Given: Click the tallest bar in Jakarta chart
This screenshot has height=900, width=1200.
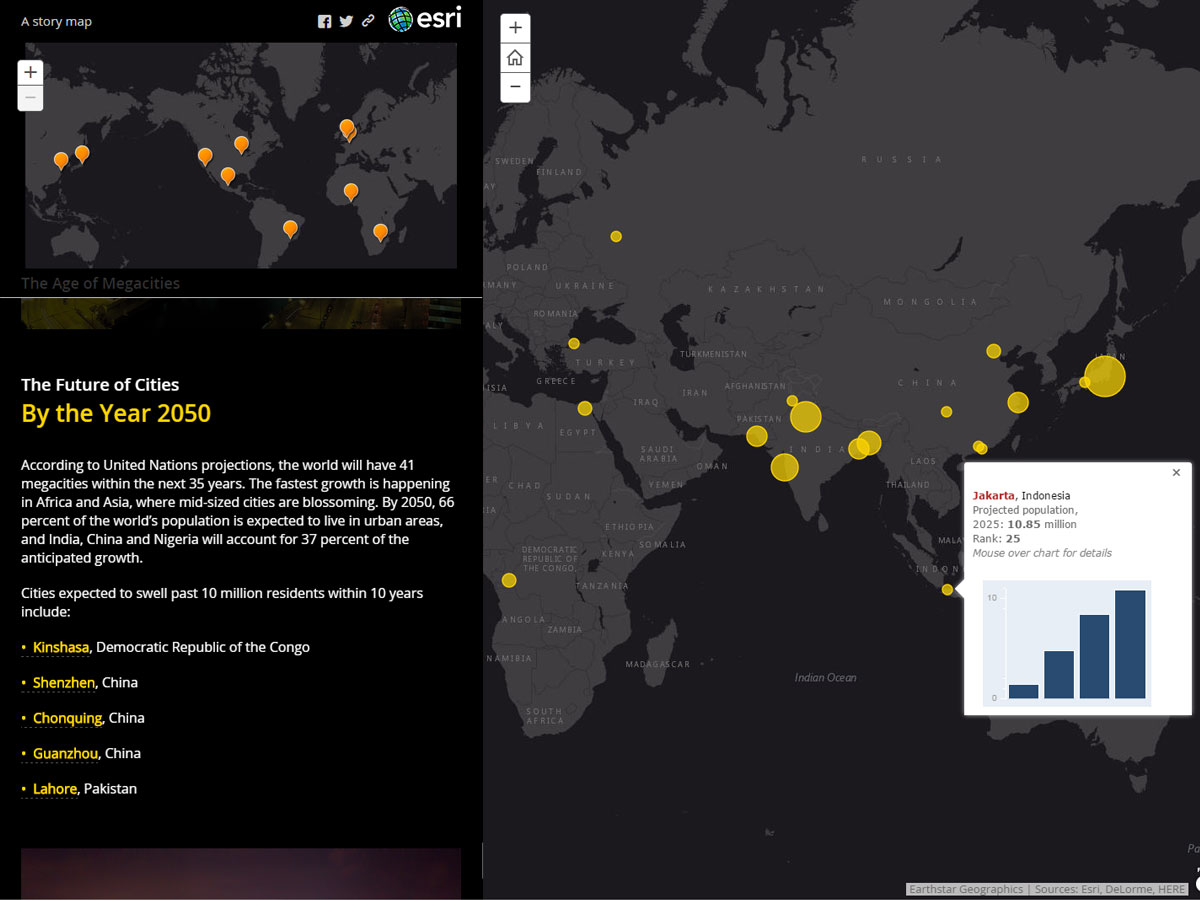Looking at the screenshot, I should 1130,644.
